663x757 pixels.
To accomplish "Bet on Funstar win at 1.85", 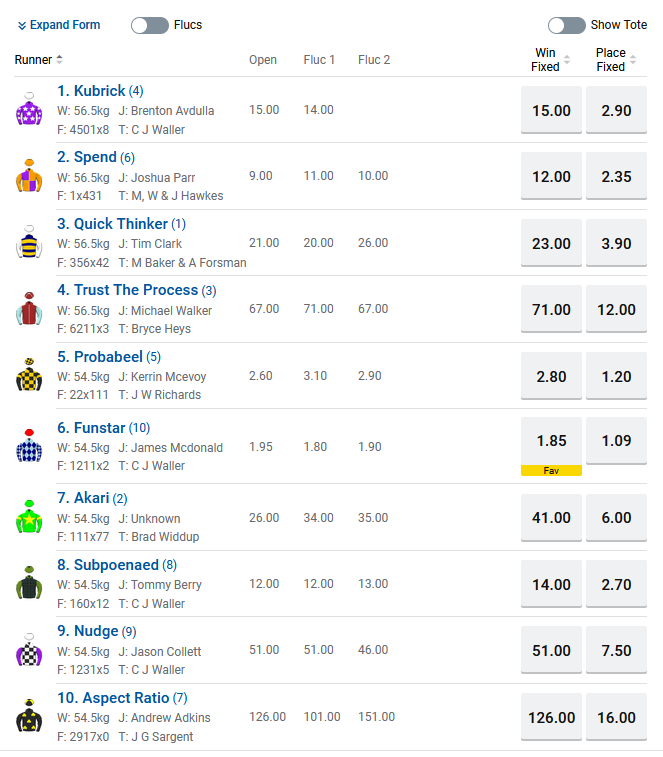I will coord(551,440).
